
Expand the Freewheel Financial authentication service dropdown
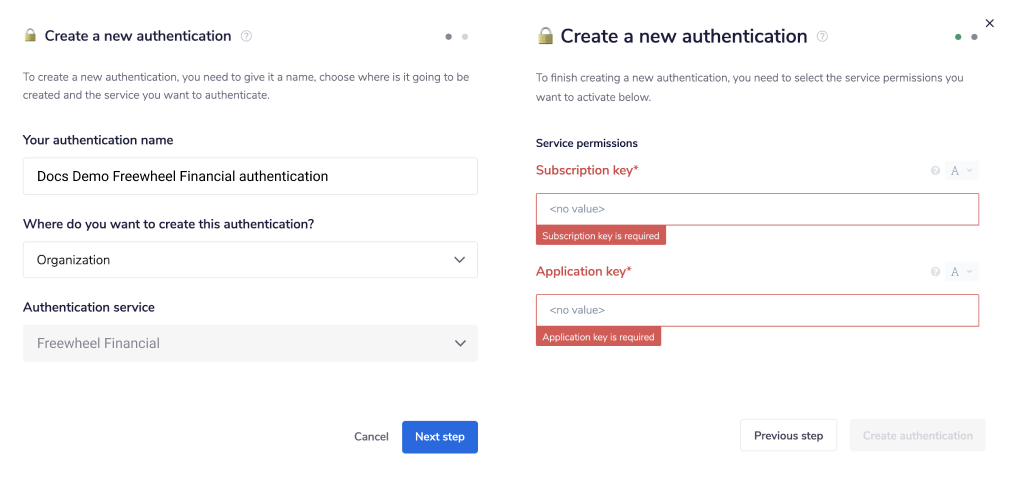click(x=250, y=343)
